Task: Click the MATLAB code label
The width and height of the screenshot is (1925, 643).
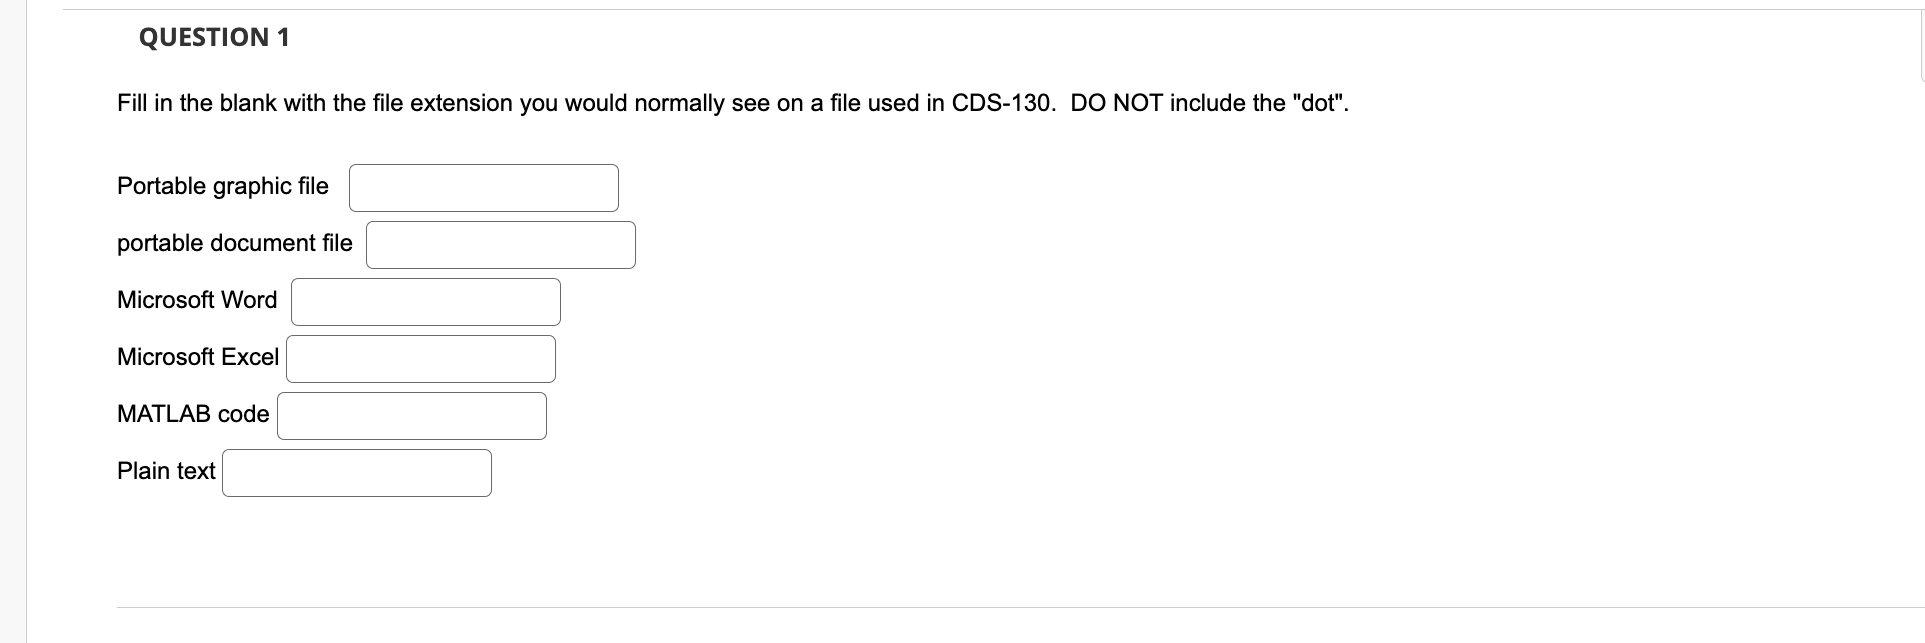Action: pyautogui.click(x=192, y=414)
